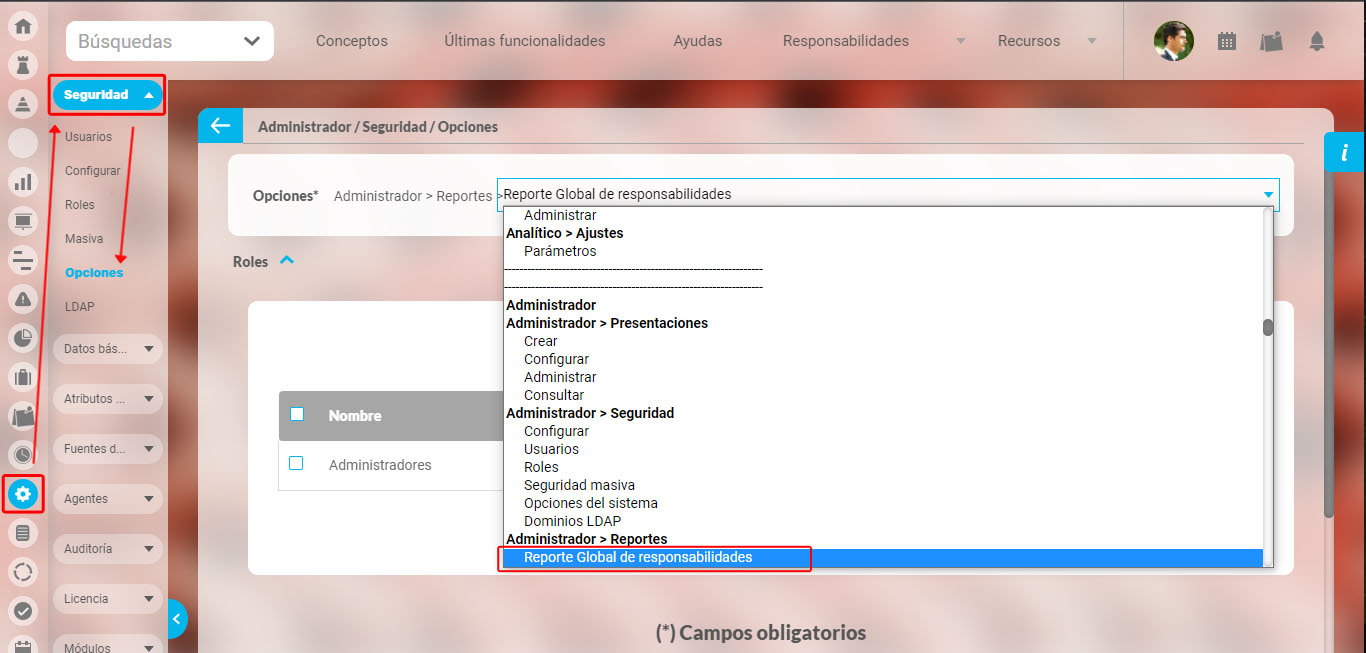This screenshot has height=653, width=1366.
Task: Choose Seguridad masiva from the dropdown list
Action: (x=579, y=485)
